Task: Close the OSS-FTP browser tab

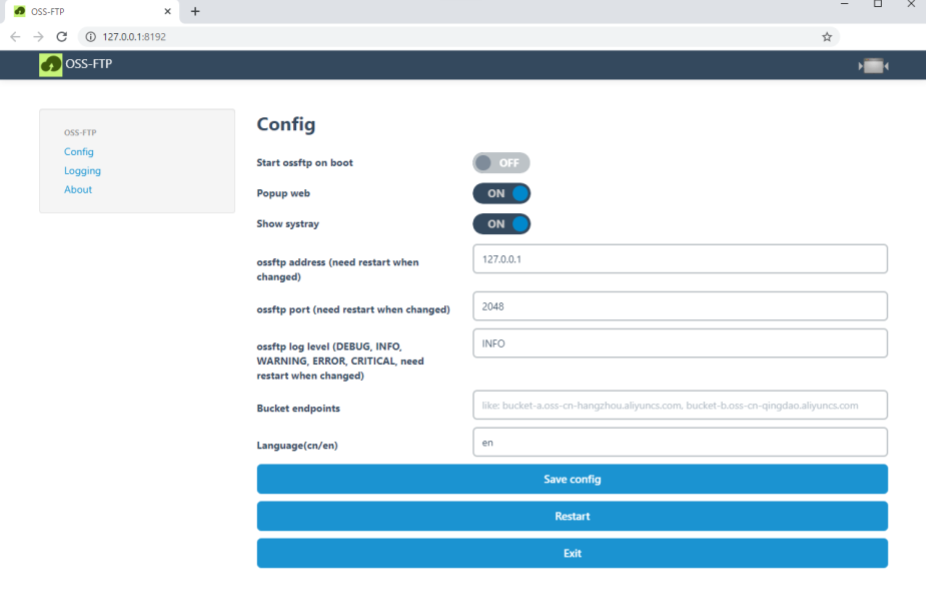Action: [x=168, y=11]
